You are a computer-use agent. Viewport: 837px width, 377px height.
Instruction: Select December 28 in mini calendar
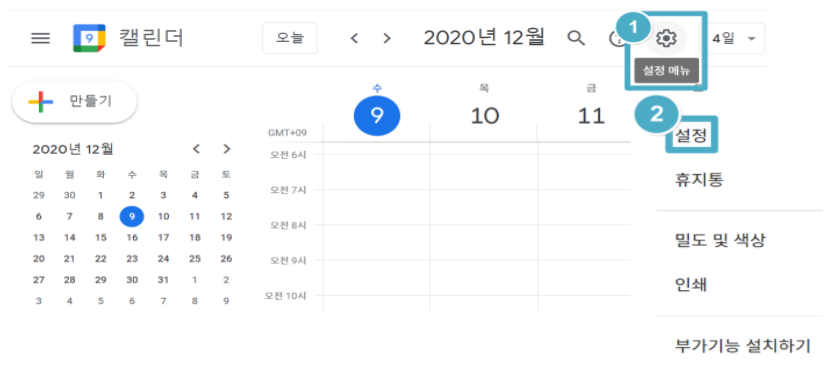69,280
